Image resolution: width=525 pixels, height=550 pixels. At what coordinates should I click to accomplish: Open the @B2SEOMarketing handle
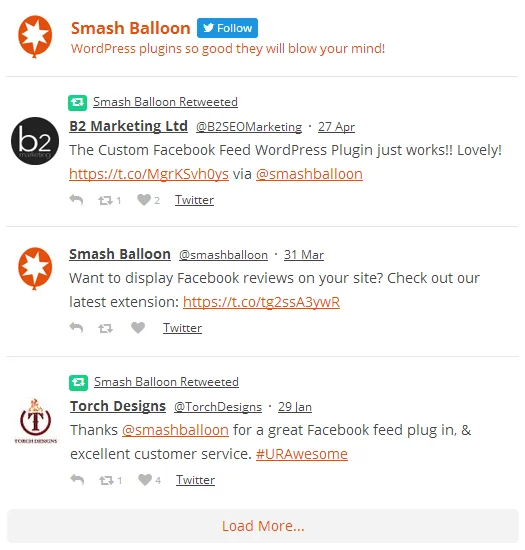point(249,127)
